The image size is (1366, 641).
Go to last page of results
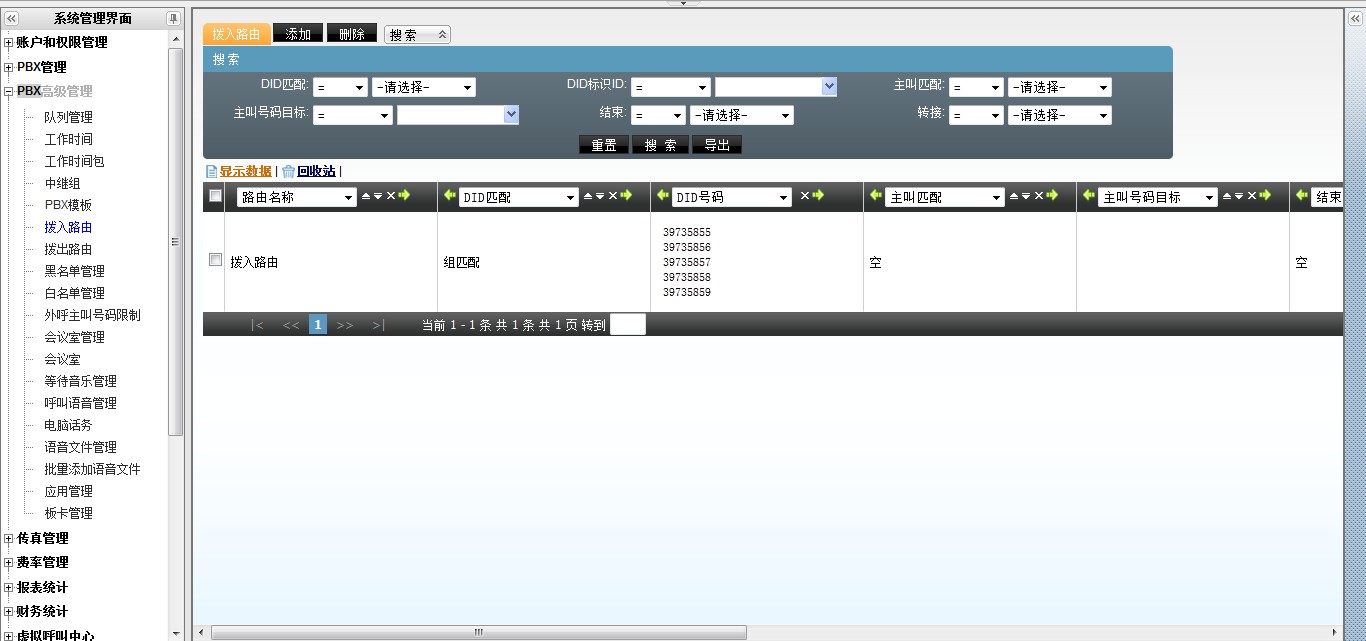(x=378, y=325)
